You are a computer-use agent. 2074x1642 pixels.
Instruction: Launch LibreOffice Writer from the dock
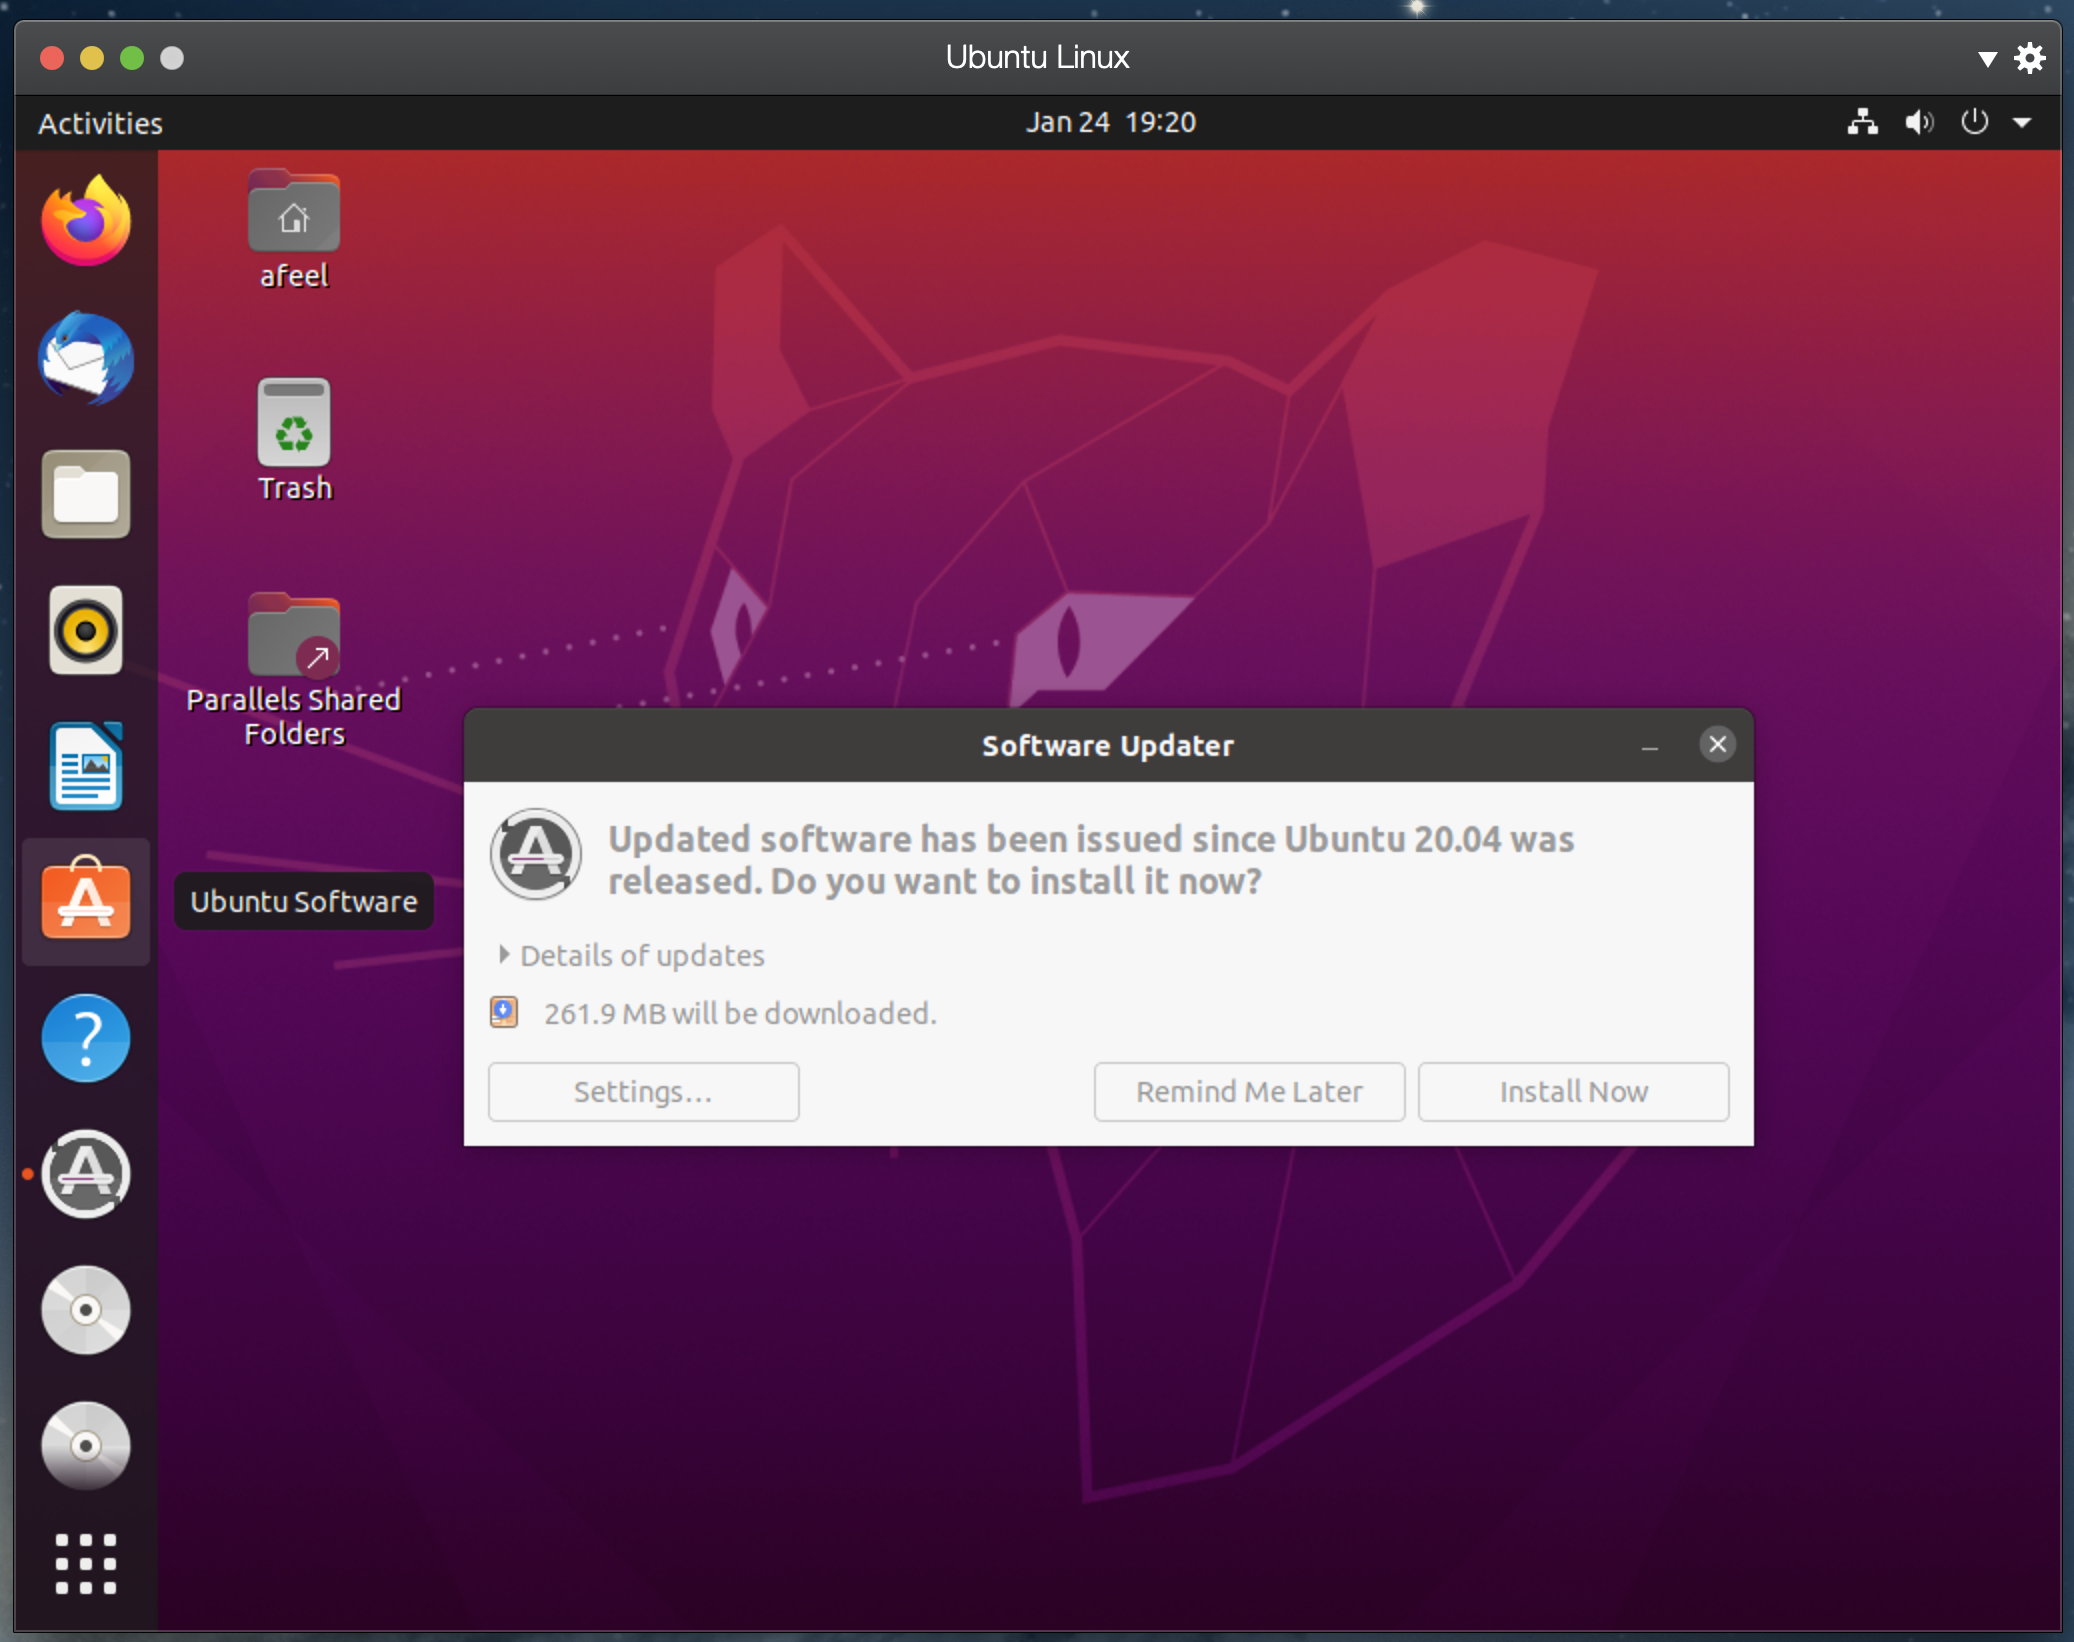(86, 766)
